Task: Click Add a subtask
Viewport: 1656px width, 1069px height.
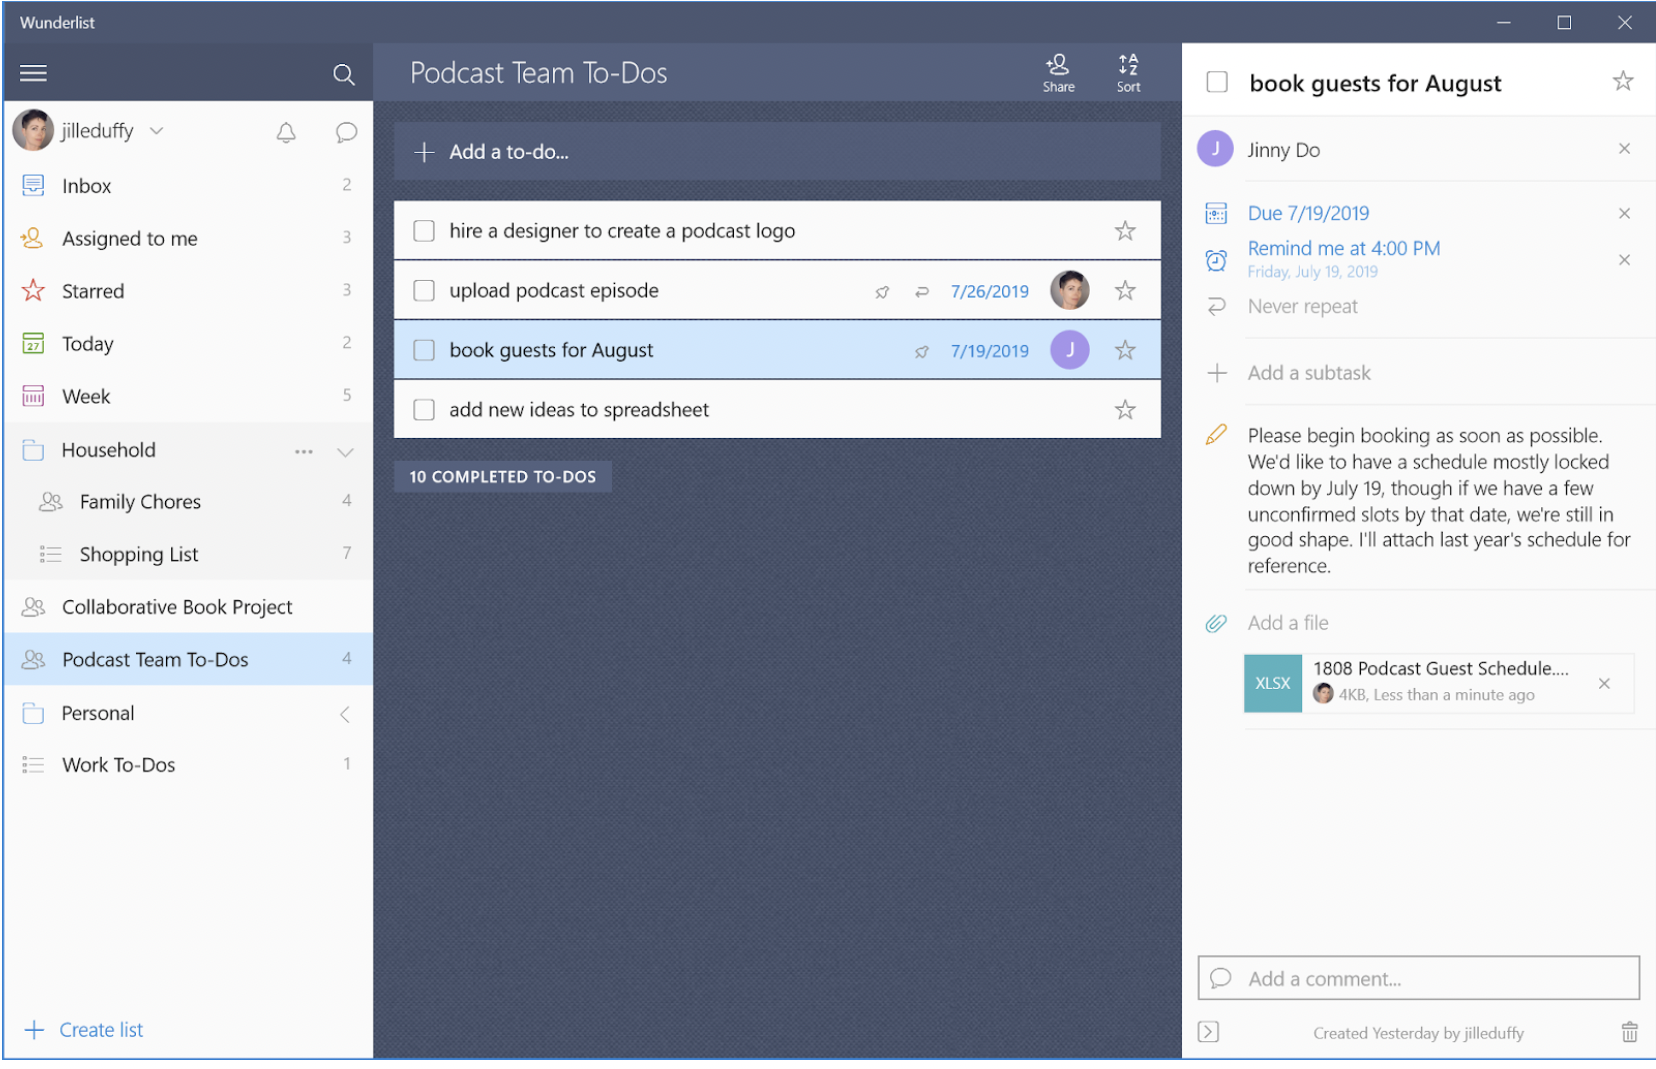Action: coord(1308,373)
